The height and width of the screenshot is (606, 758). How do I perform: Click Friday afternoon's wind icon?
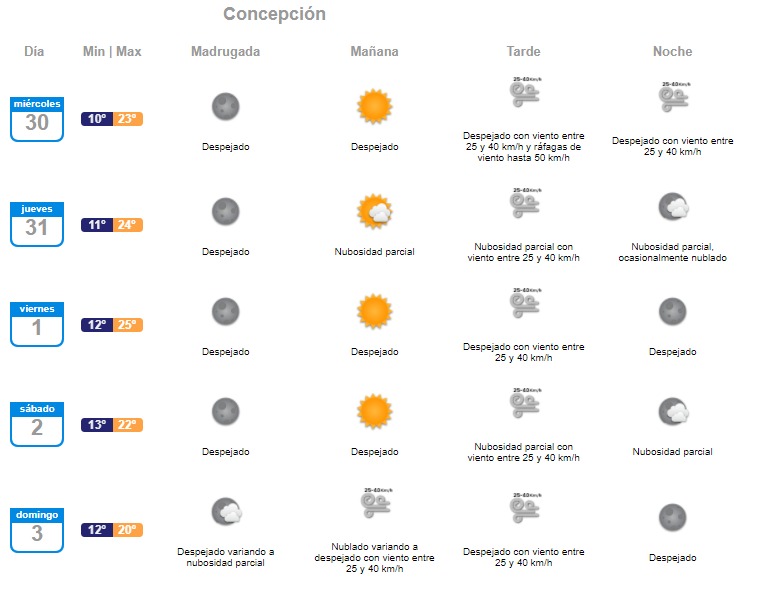pyautogui.click(x=523, y=302)
